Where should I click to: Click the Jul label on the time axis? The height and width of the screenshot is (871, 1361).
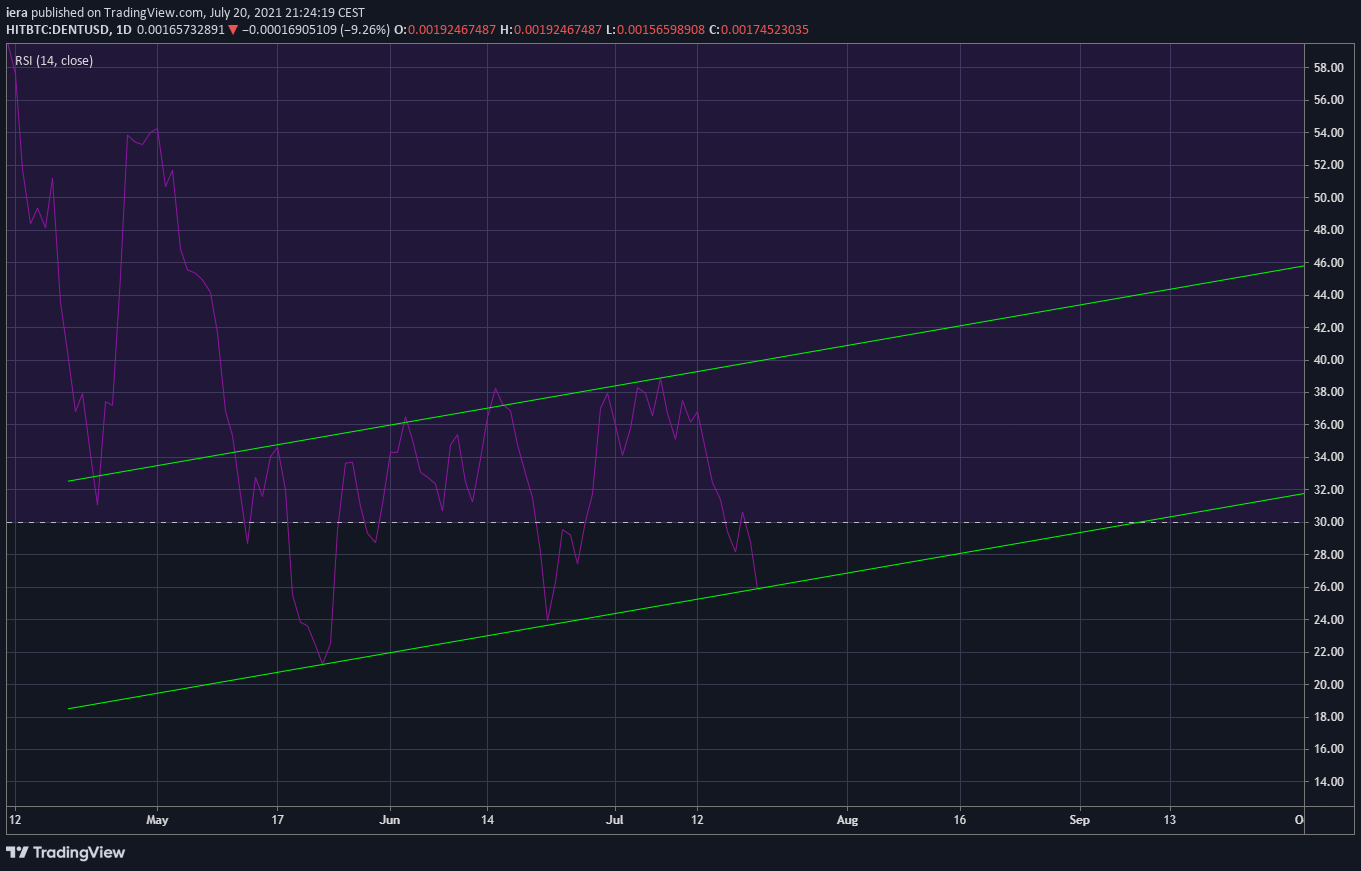click(615, 820)
